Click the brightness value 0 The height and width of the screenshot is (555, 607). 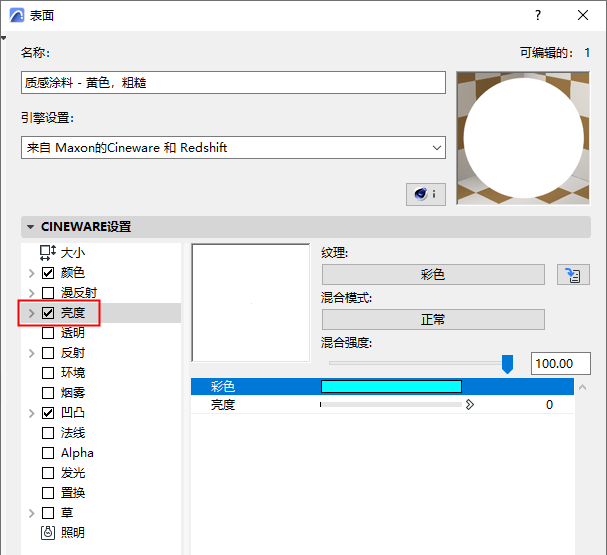(x=549, y=405)
